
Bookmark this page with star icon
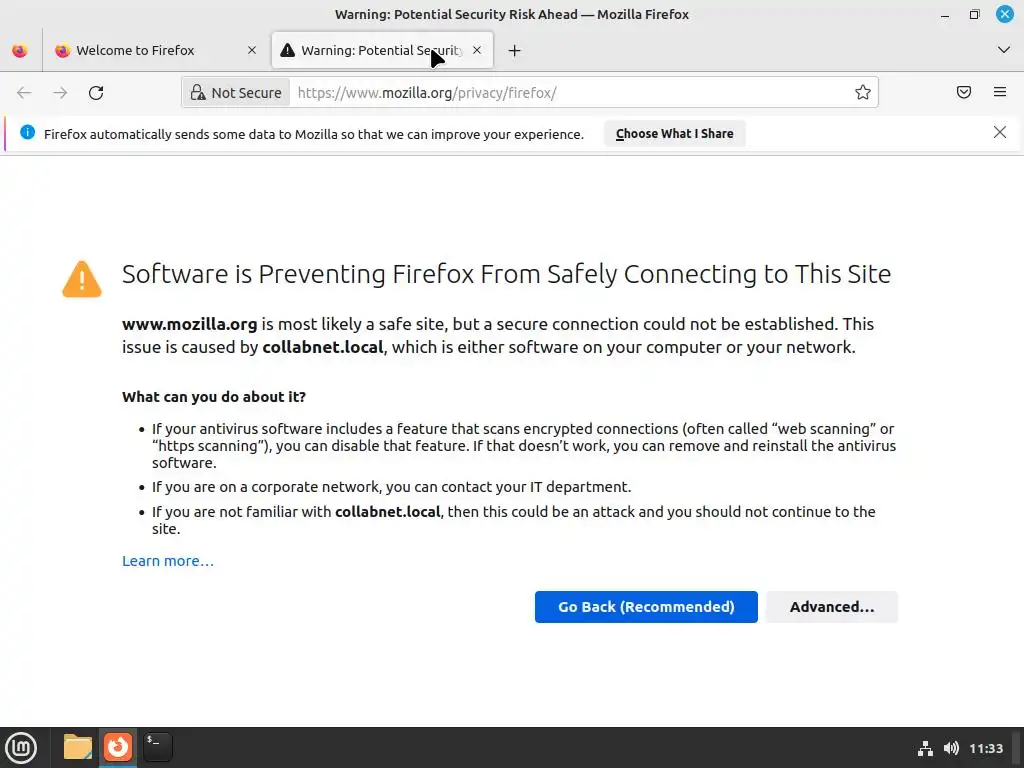click(x=863, y=93)
